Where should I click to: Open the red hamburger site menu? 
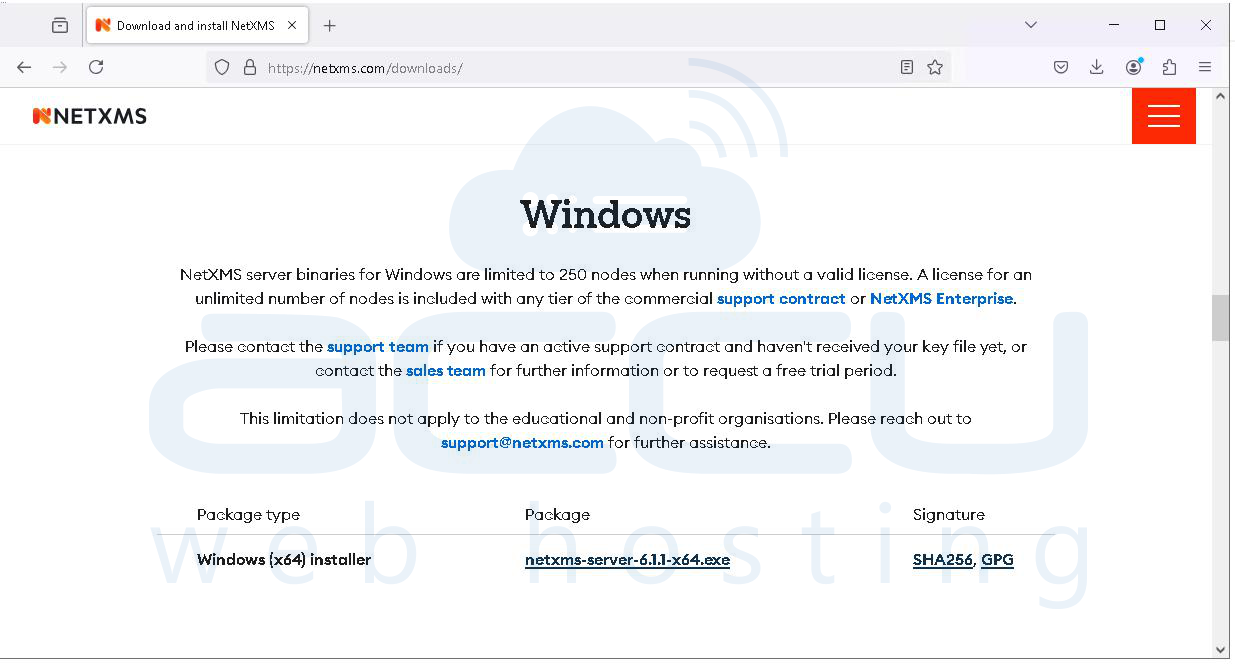click(x=1164, y=116)
